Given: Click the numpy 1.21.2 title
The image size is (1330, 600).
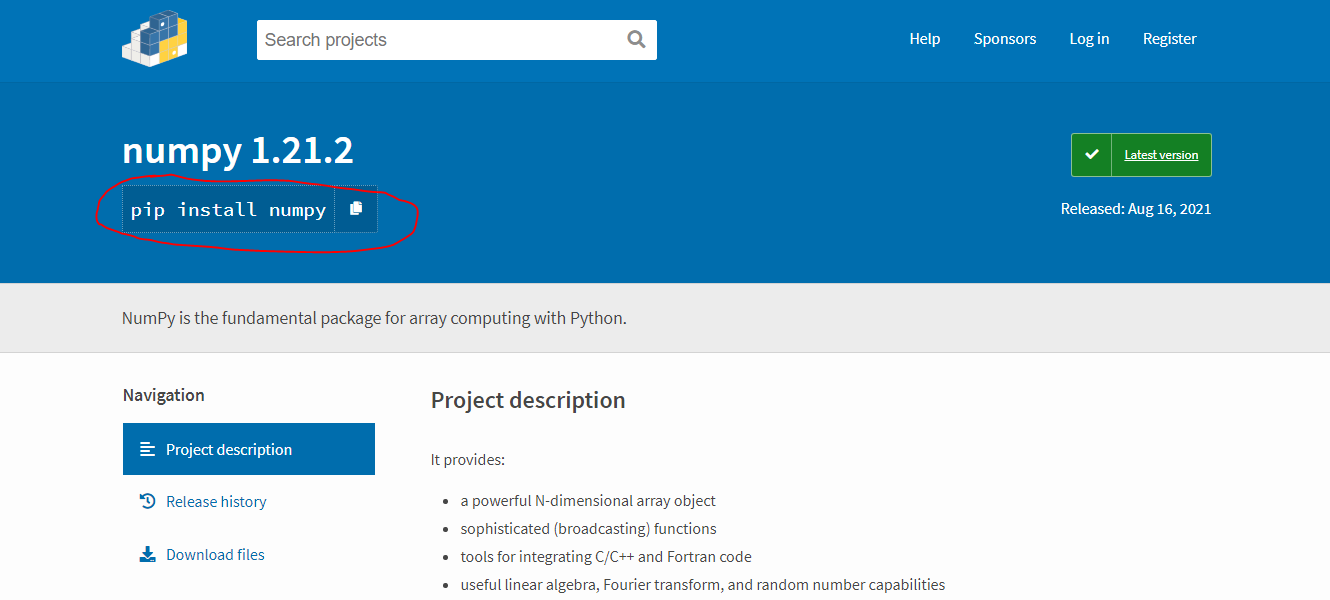Looking at the screenshot, I should pyautogui.click(x=238, y=151).
